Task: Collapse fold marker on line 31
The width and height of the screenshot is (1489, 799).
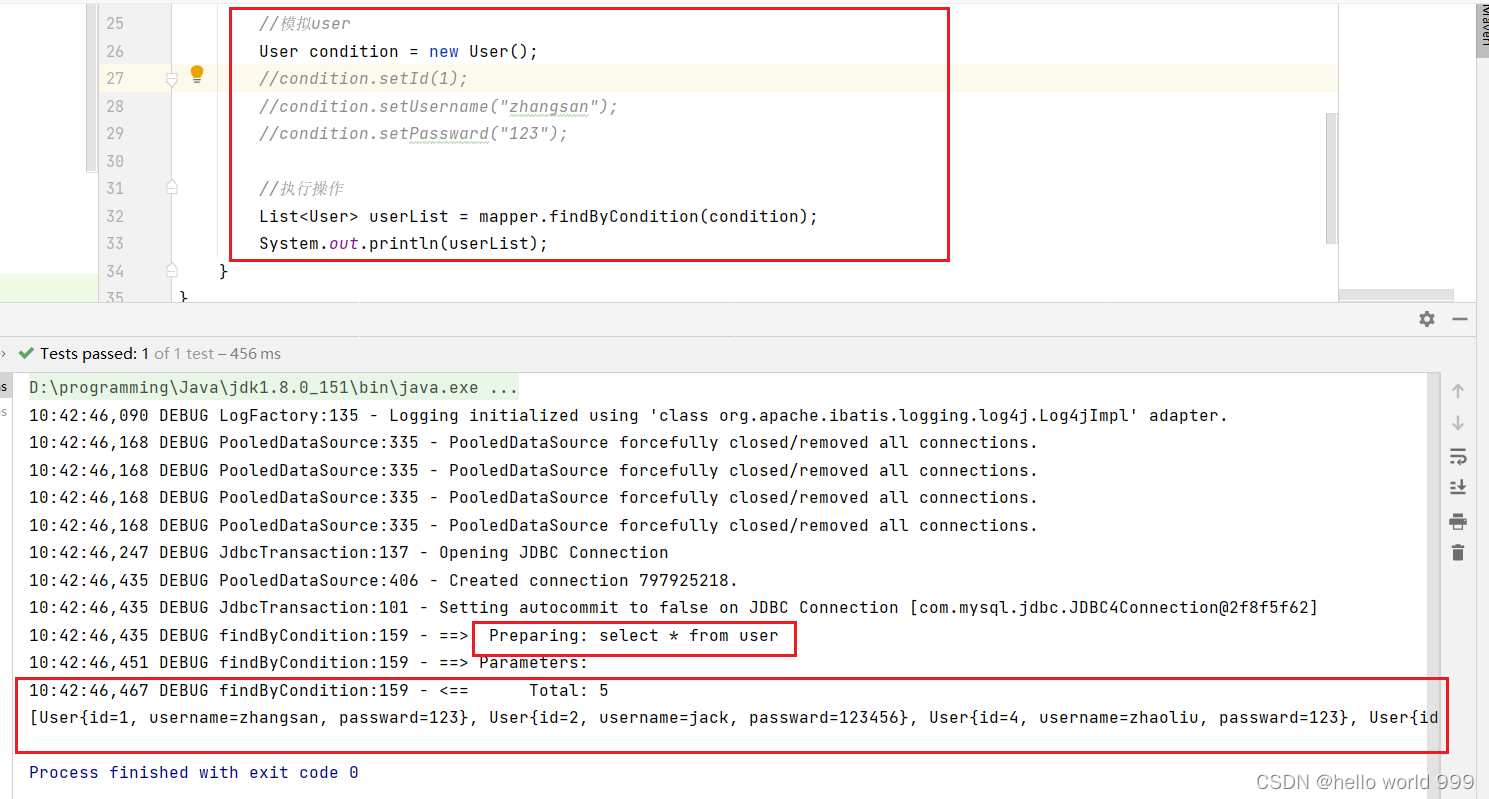Action: point(171,188)
